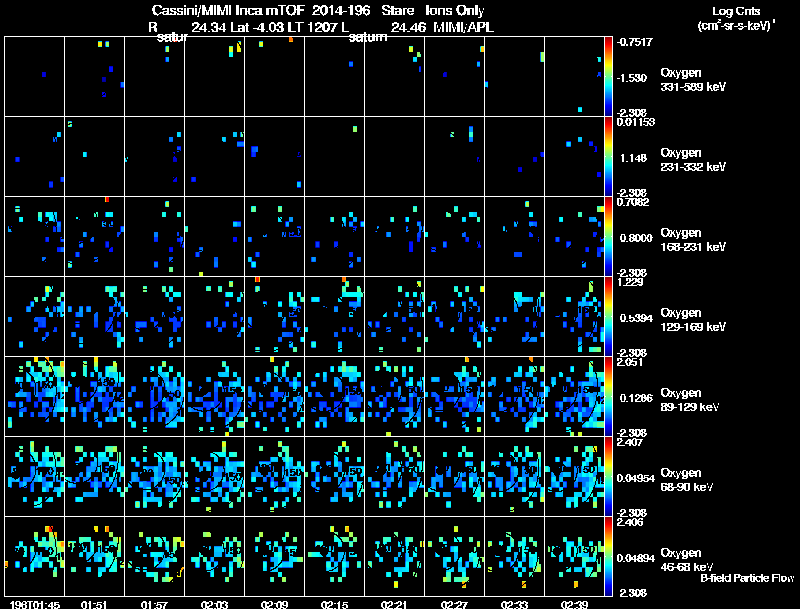
Task: Click the color bar for Oxygen 89-129 keV
Action: (609, 397)
